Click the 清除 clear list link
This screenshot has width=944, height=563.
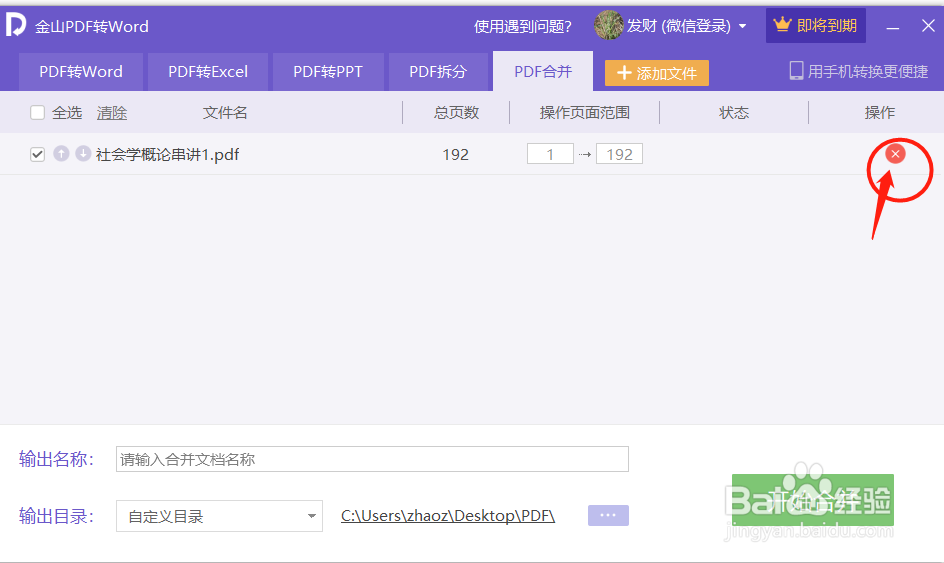[112, 113]
